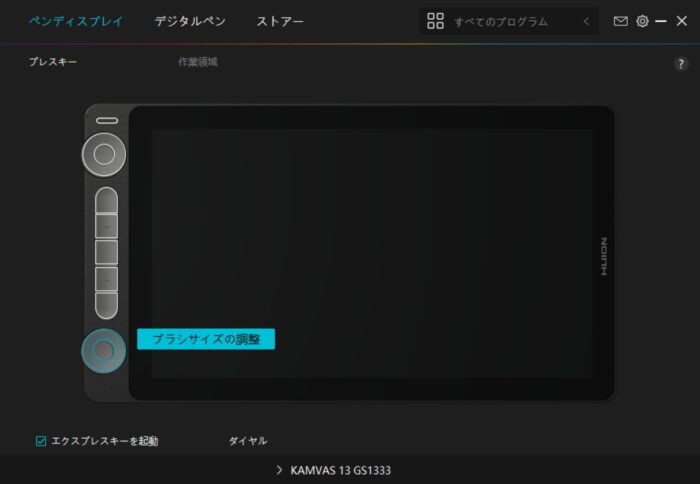Click the first (top) express key
This screenshot has height=484, width=700.
pyautogui.click(x=106, y=200)
